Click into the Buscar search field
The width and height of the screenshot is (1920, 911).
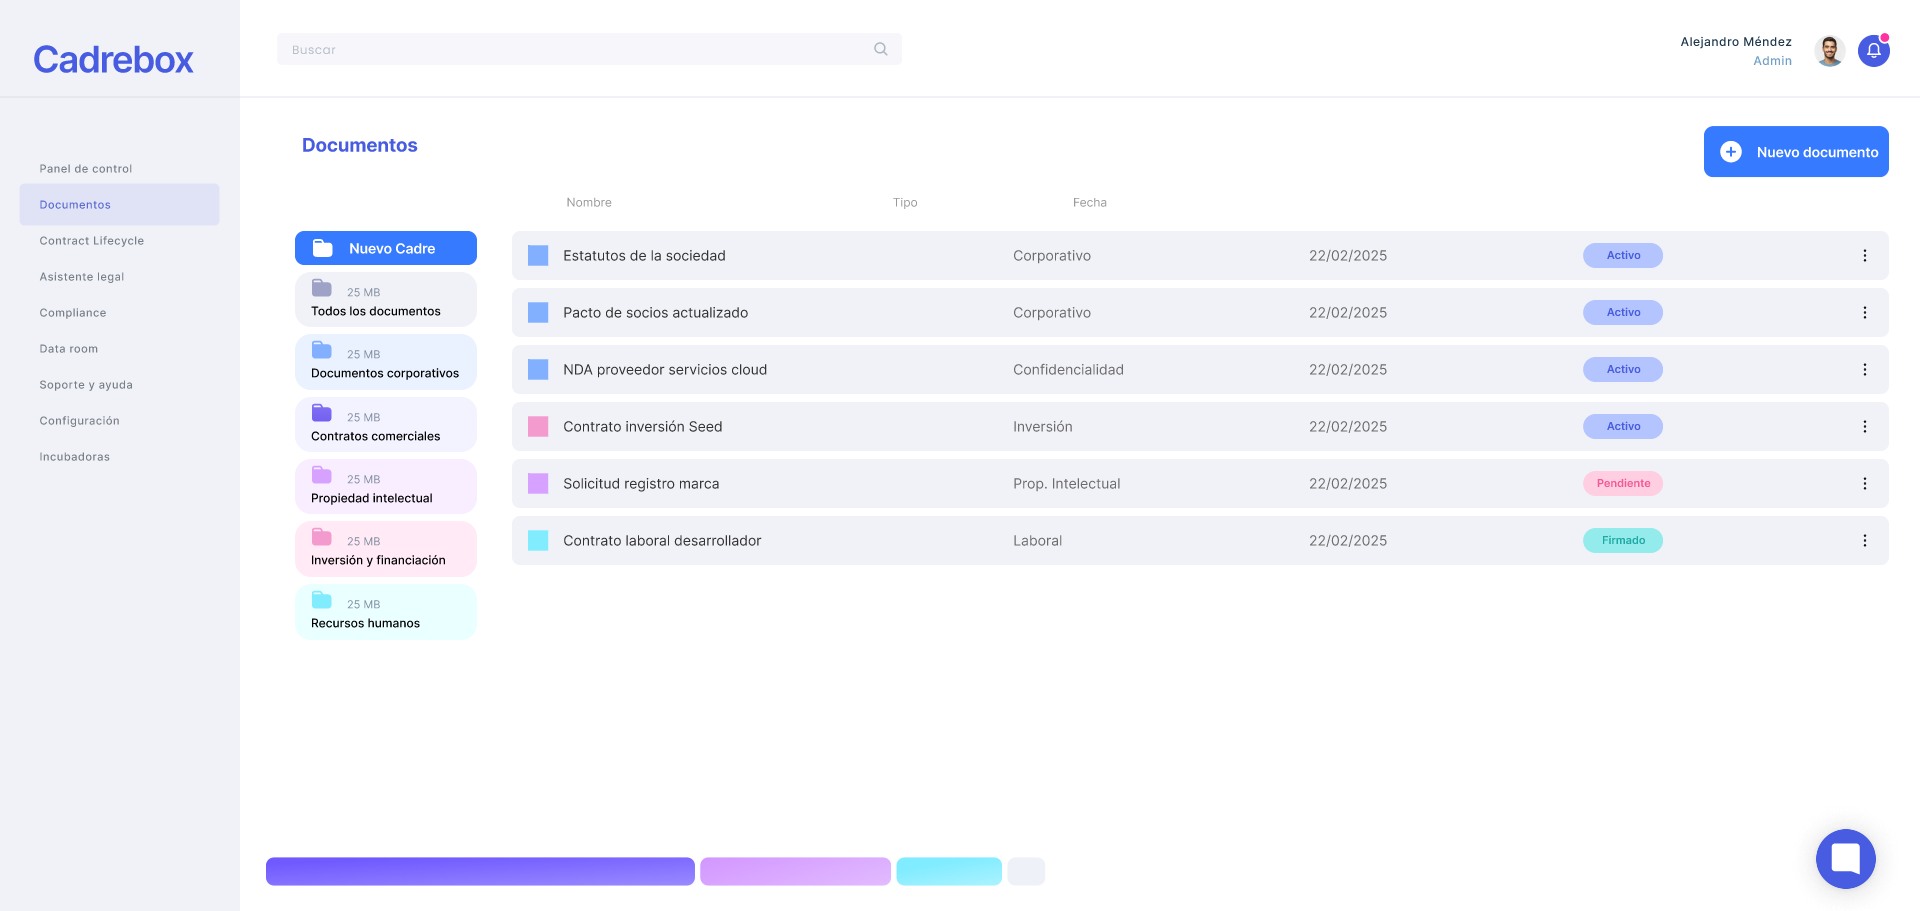[x=589, y=49]
